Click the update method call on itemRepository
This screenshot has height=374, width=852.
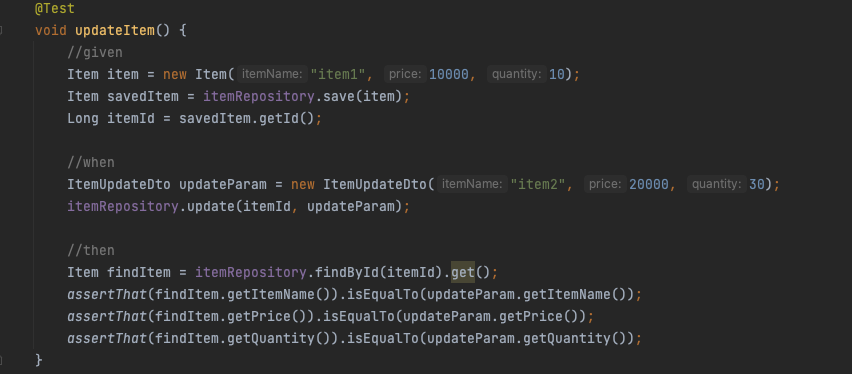(x=211, y=207)
